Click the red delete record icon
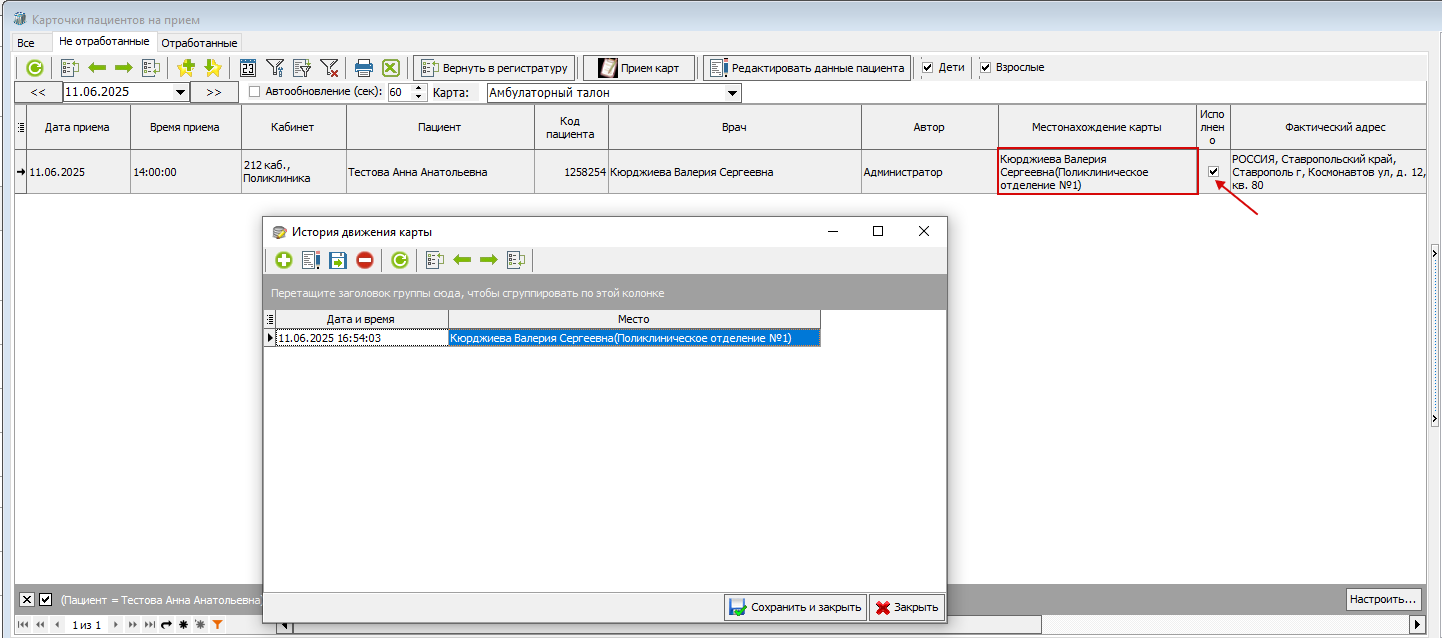 click(x=365, y=260)
